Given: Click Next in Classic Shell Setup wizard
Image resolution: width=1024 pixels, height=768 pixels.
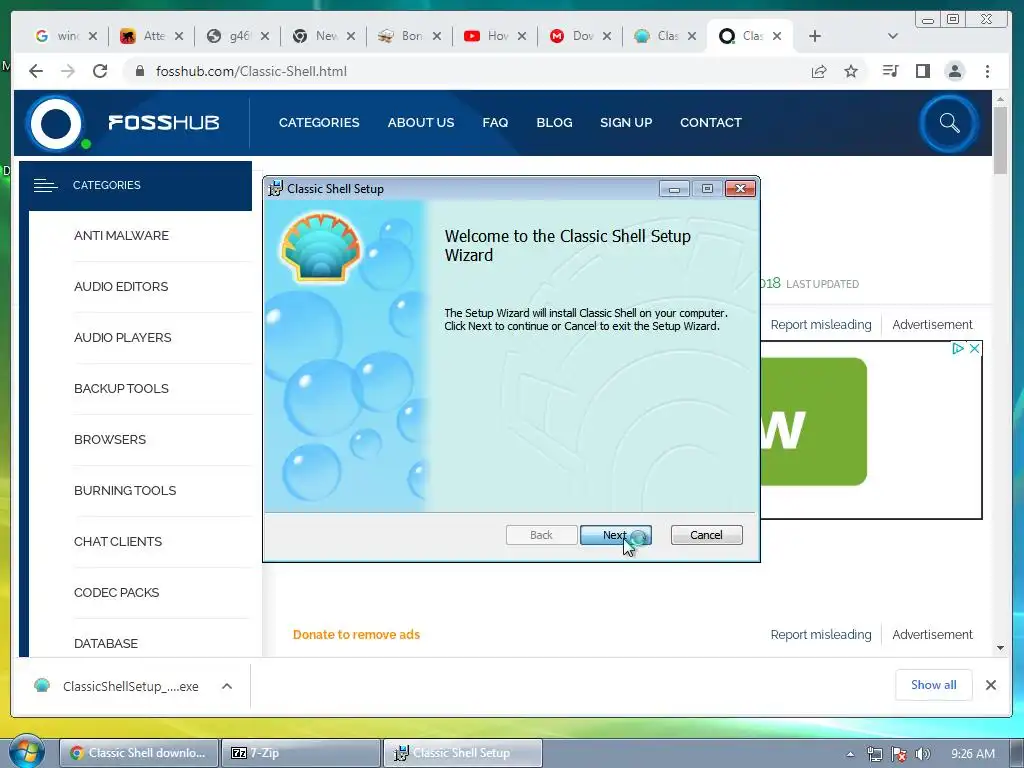Looking at the screenshot, I should (x=615, y=535).
